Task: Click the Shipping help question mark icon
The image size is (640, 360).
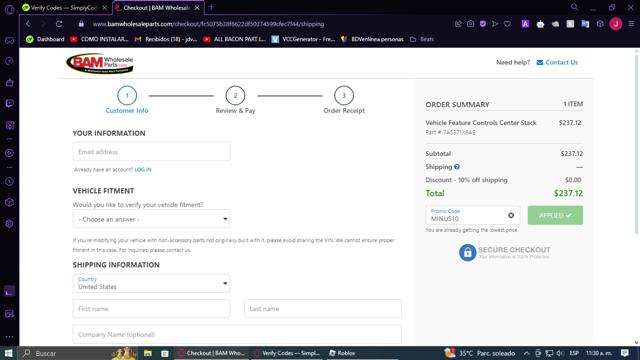Action: coord(457,167)
